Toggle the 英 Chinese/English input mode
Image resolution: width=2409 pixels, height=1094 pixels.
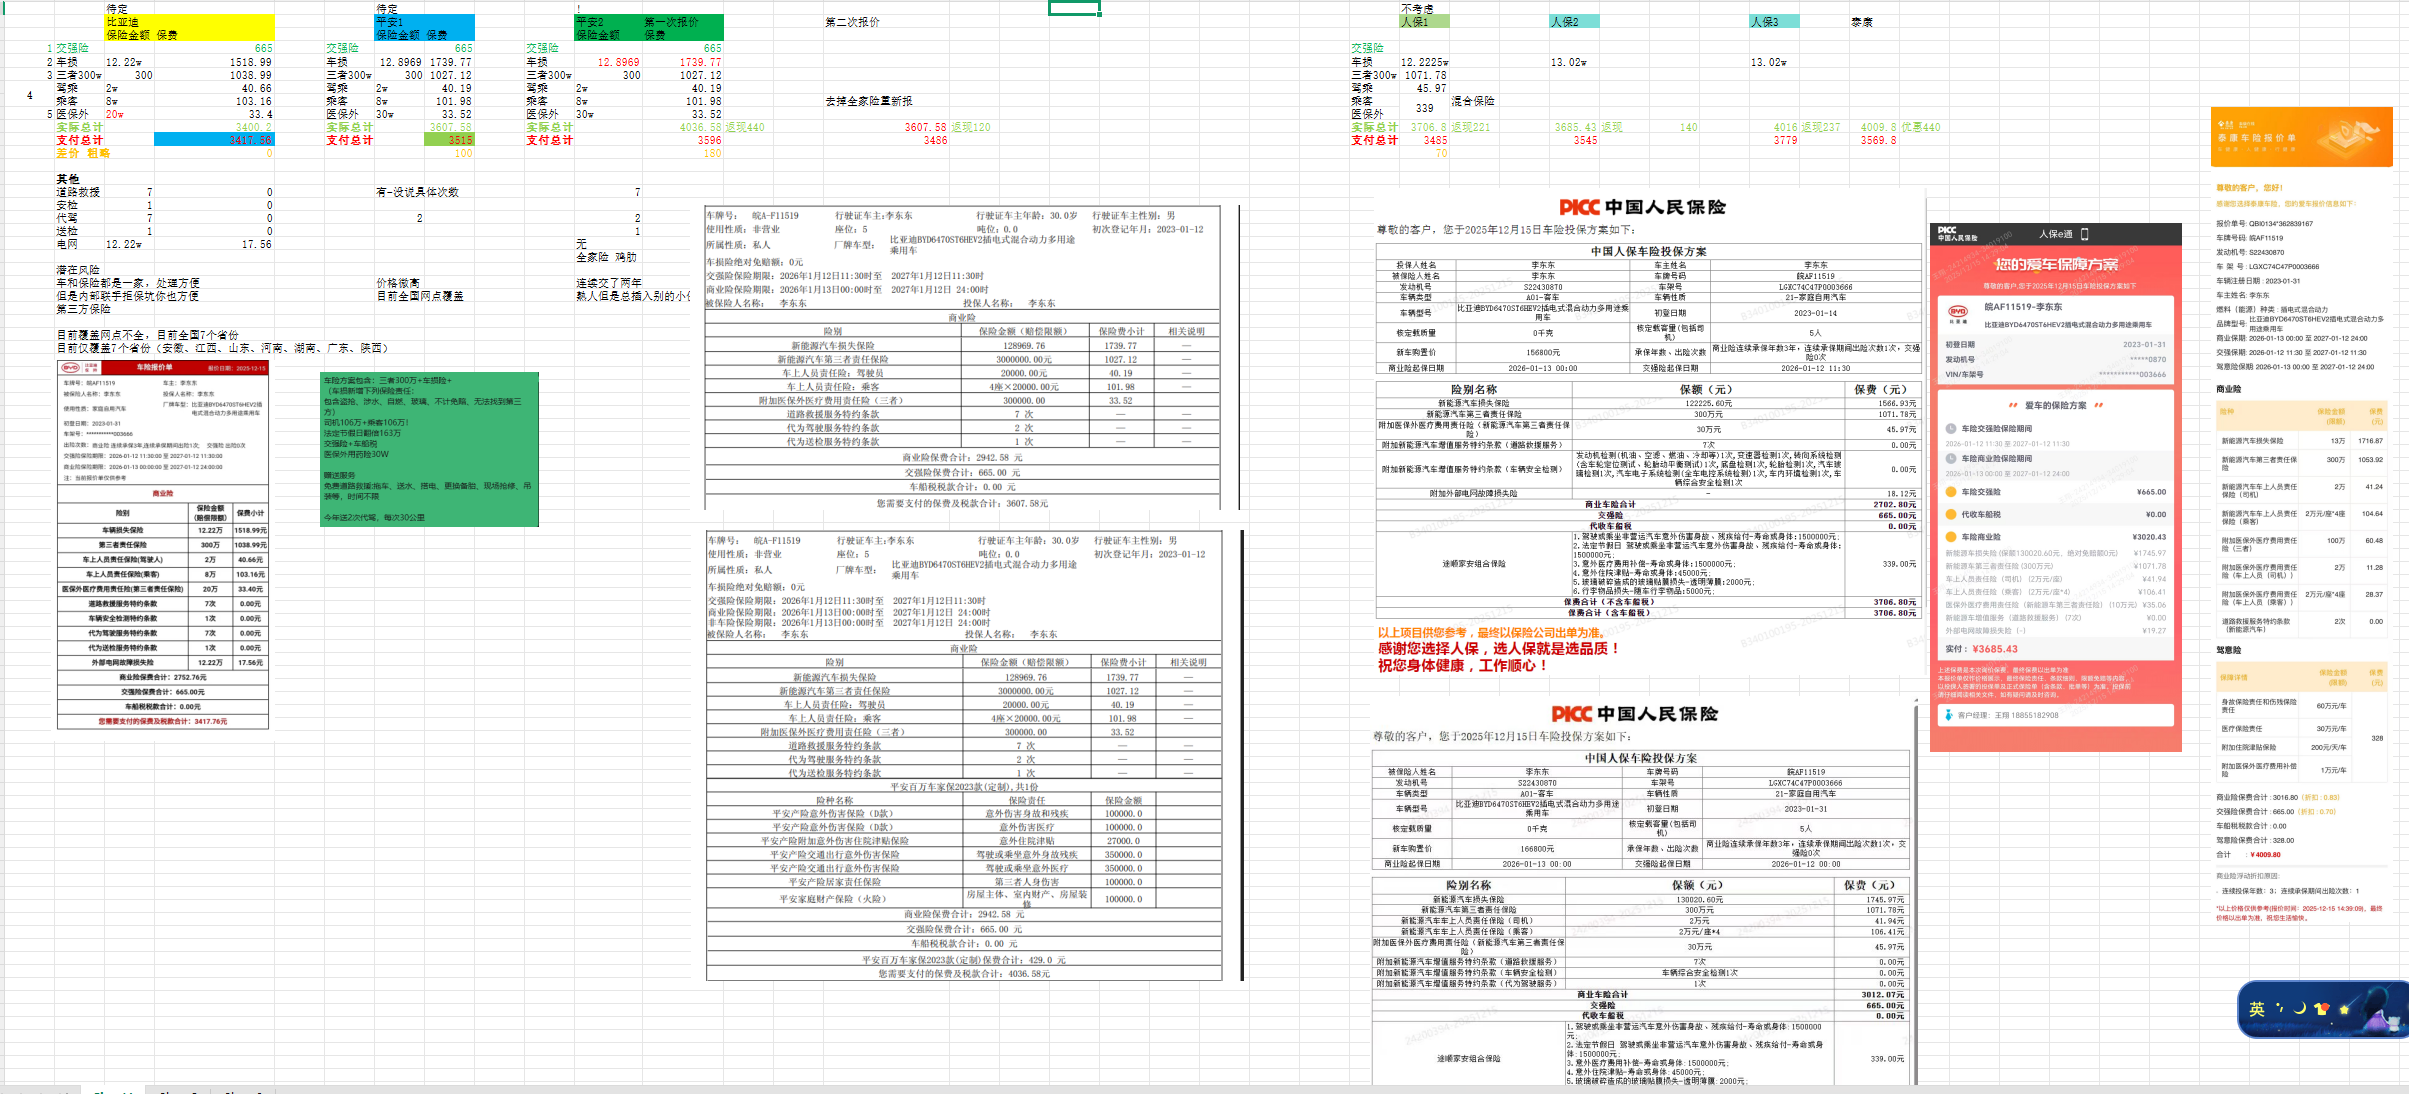(x=2257, y=1009)
